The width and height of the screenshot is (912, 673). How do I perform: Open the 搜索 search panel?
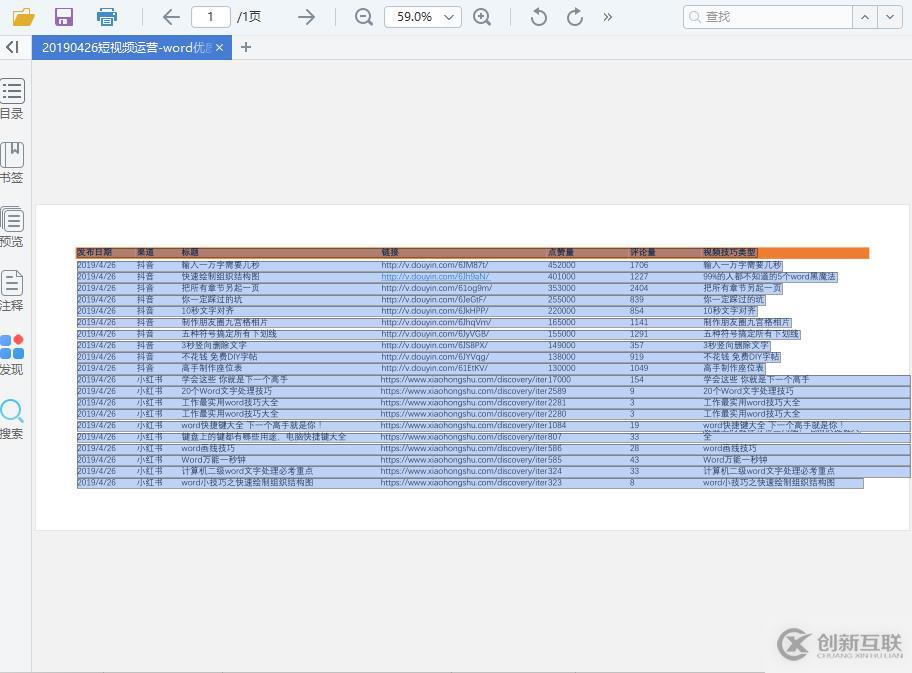(12, 419)
